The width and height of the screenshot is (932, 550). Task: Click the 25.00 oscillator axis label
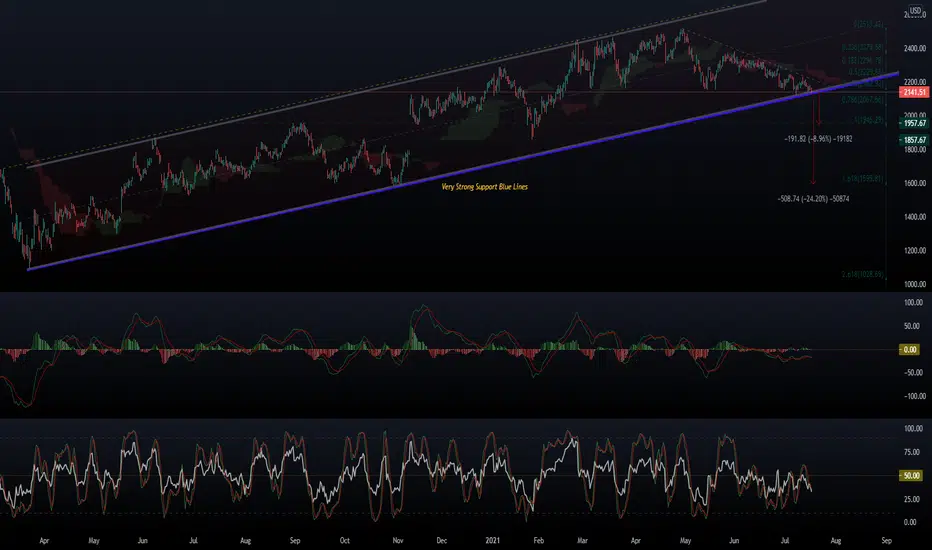tap(911, 499)
